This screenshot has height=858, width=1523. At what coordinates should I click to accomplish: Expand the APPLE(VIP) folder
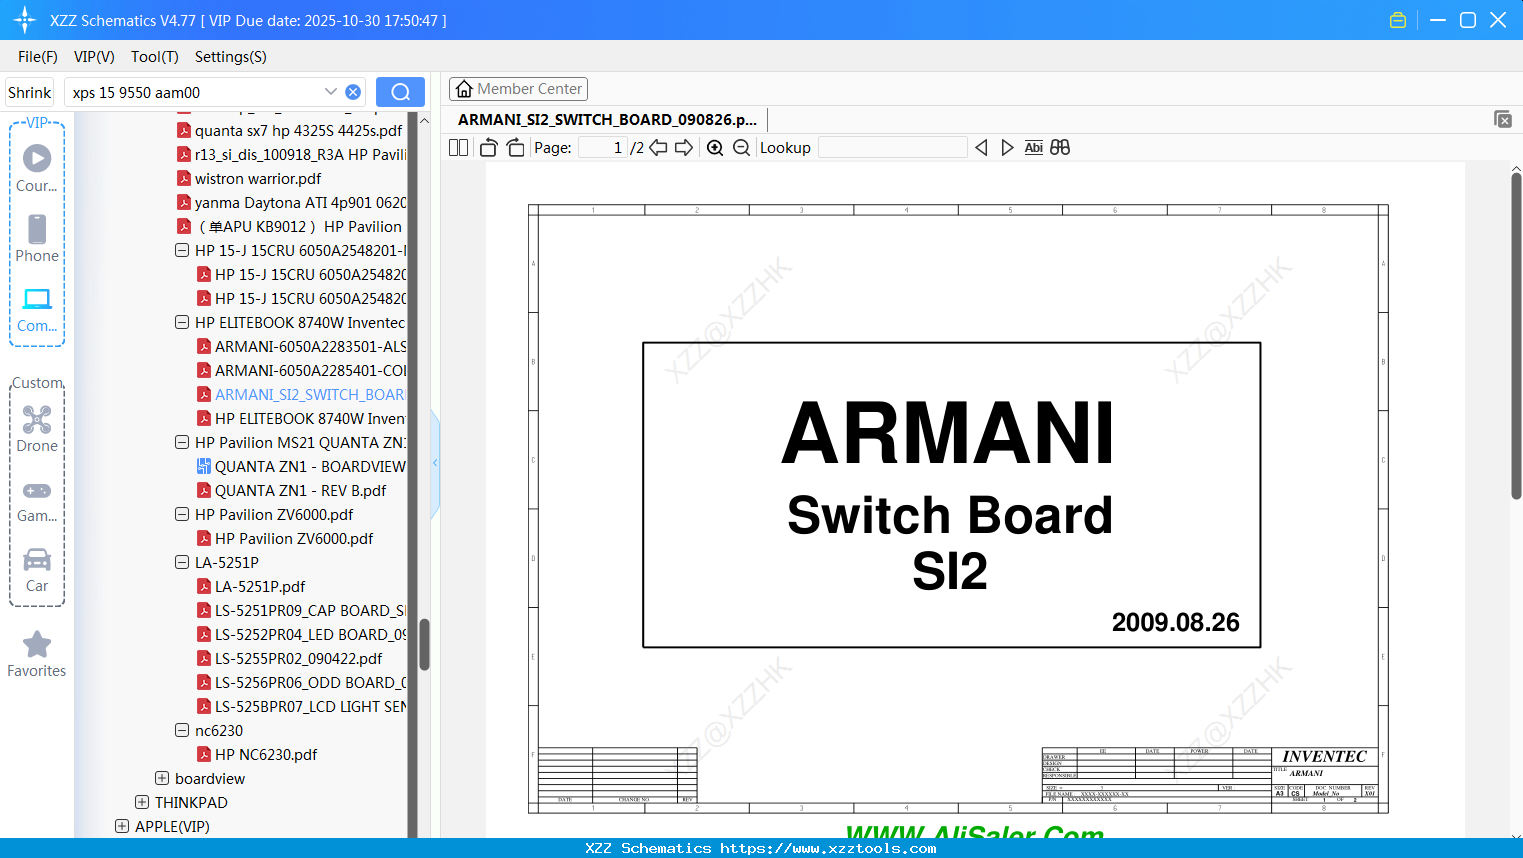pyautogui.click(x=122, y=826)
